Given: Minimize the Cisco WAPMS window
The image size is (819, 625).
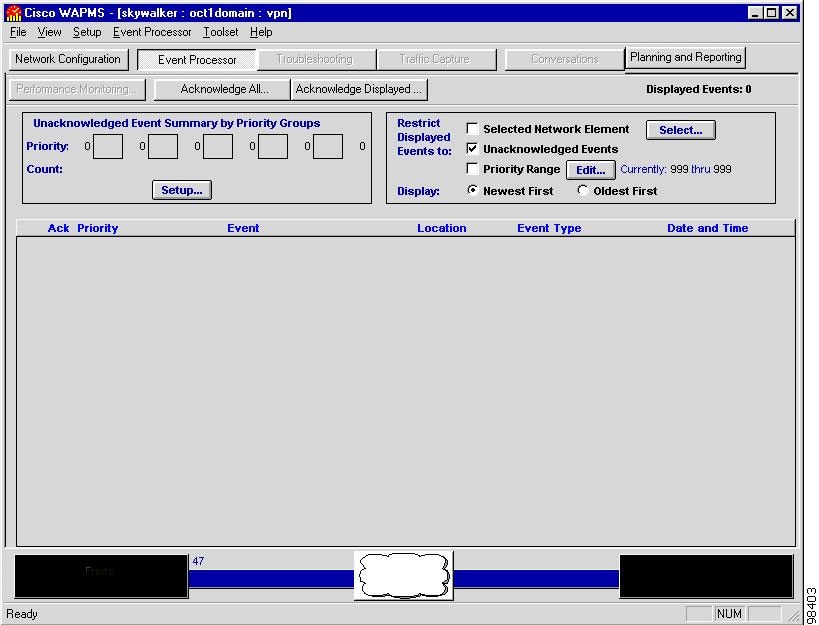Looking at the screenshot, I should 755,13.
